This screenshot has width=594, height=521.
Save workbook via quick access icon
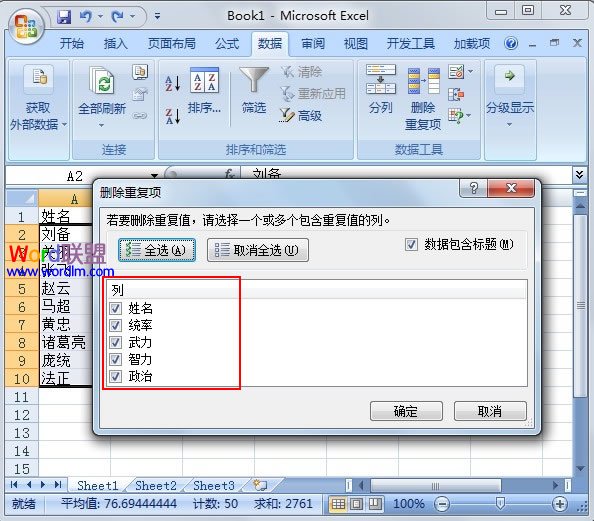(64, 17)
